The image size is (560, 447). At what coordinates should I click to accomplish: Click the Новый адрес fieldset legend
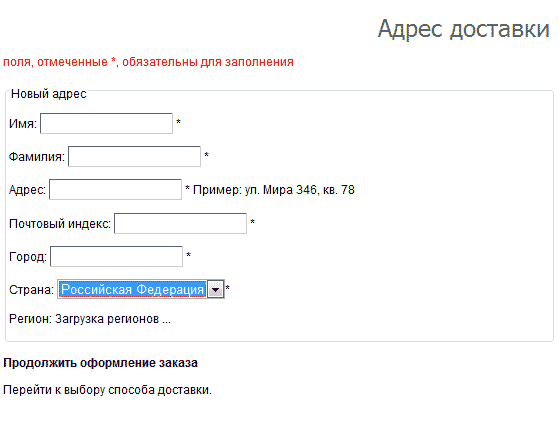click(x=49, y=94)
